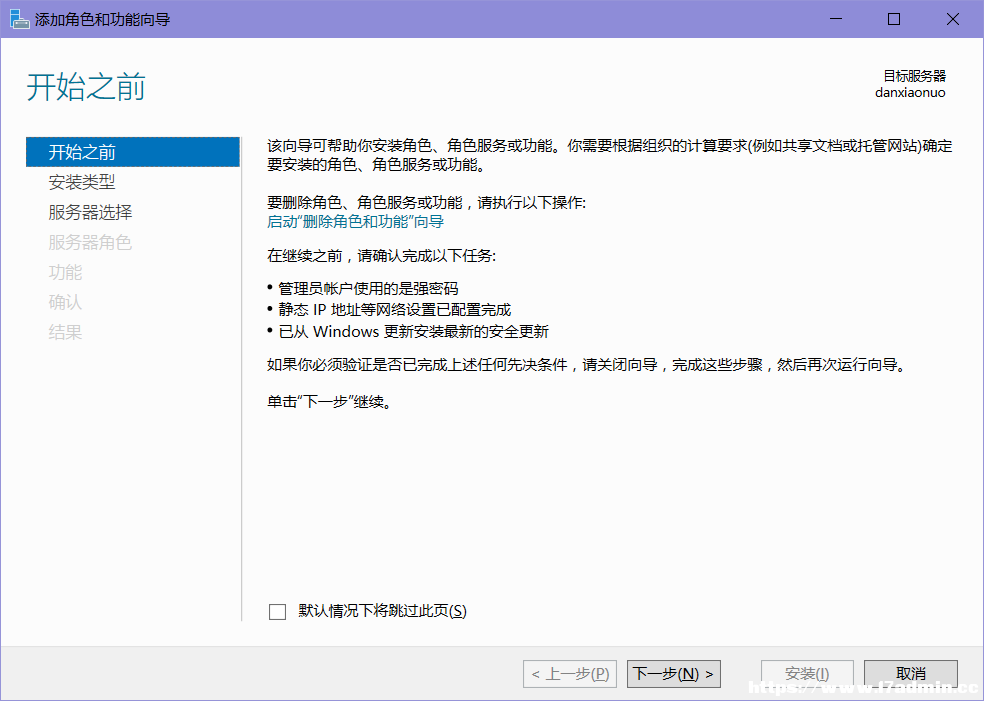Click the 管理员帐户使用的是强密码 bullet
Image resolution: width=984 pixels, height=701 pixels.
[x=368, y=289]
